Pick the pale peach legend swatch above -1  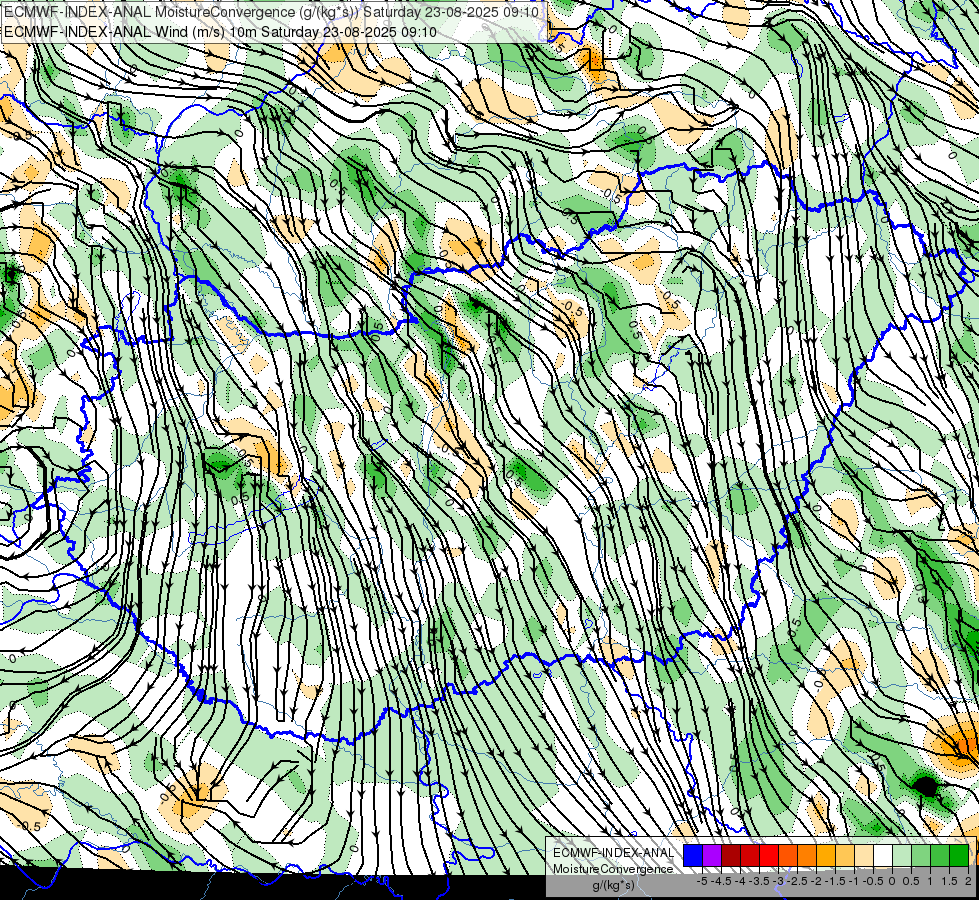coord(864,855)
